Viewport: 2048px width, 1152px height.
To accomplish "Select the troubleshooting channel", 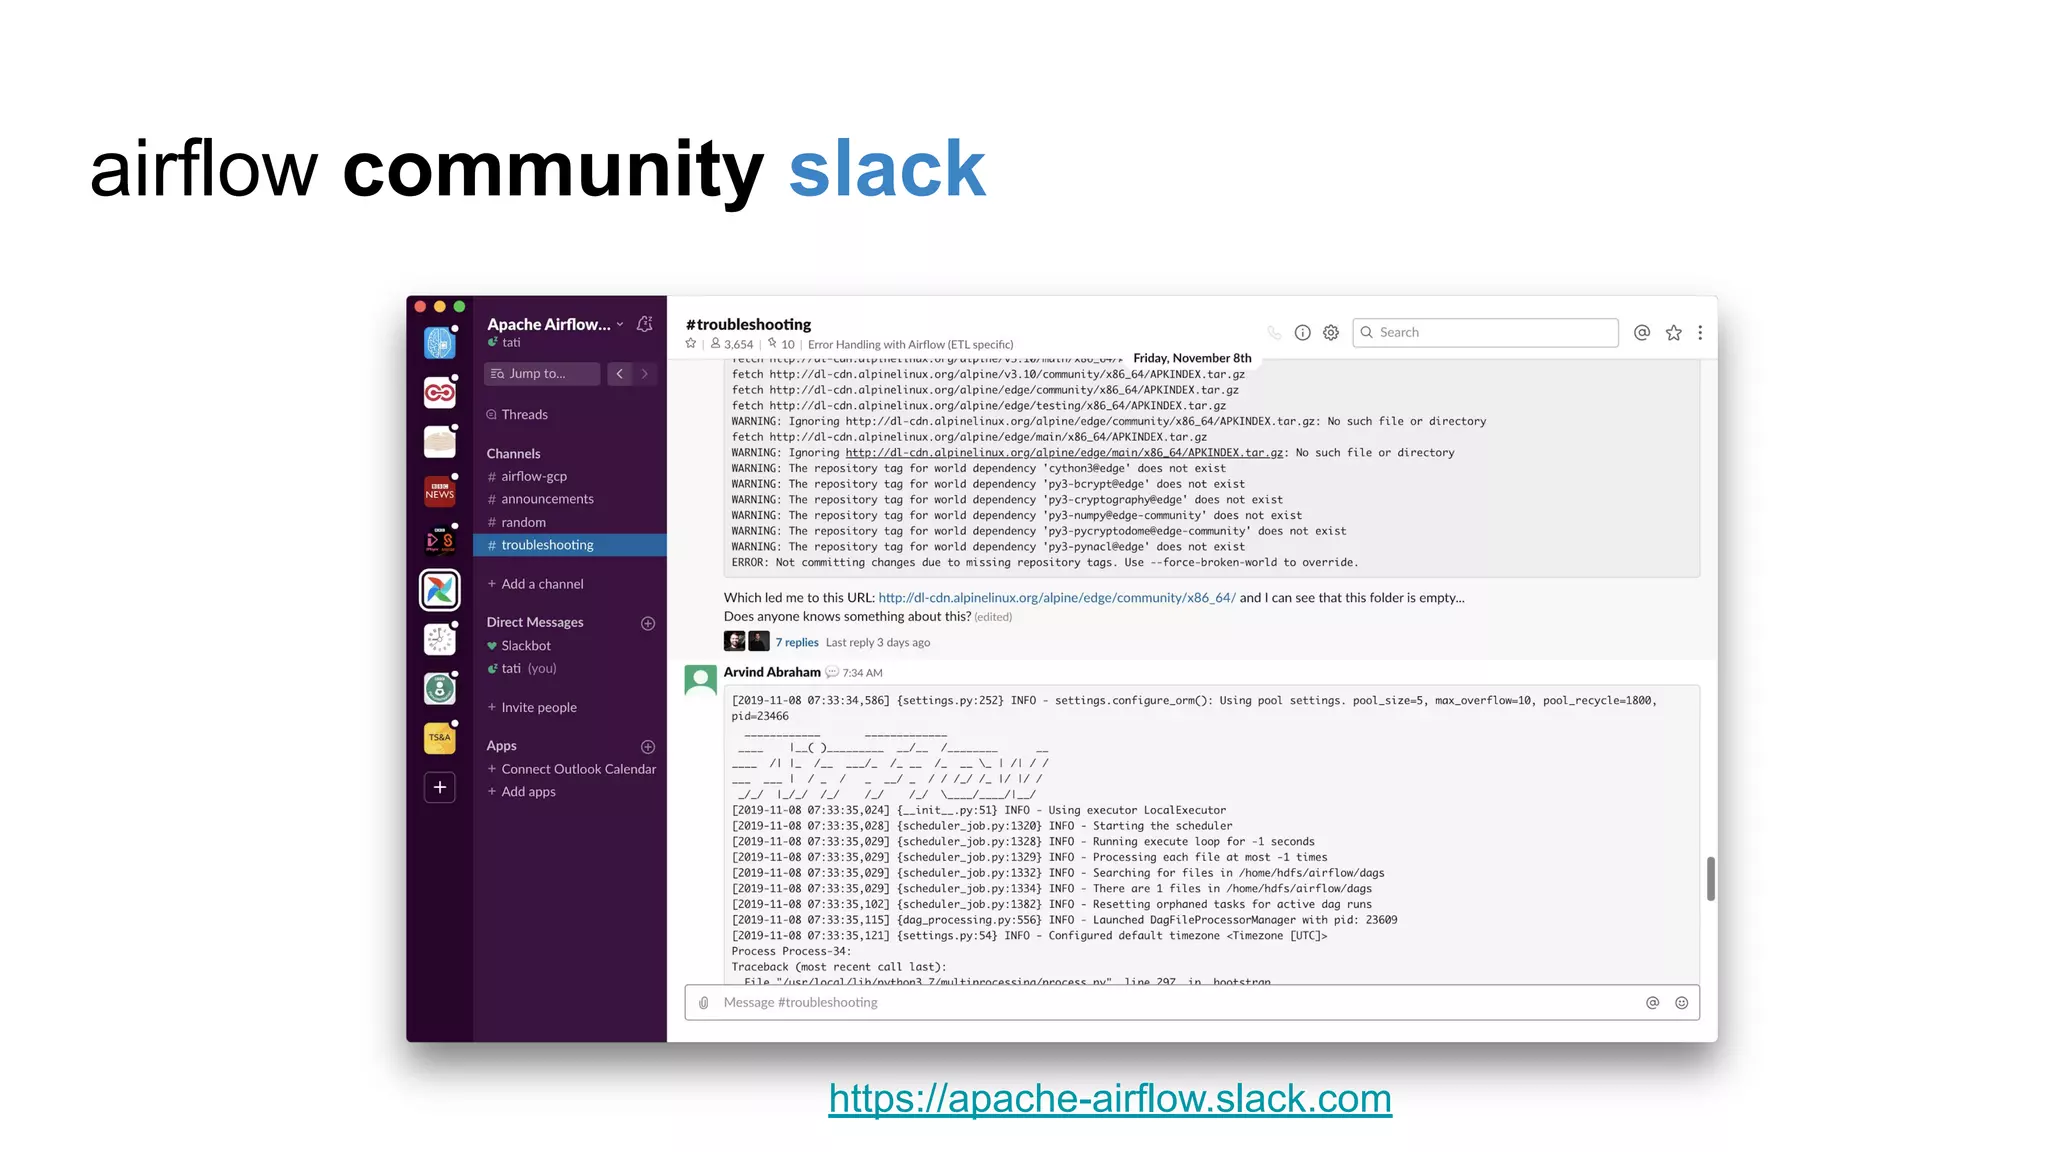I will 570,545.
